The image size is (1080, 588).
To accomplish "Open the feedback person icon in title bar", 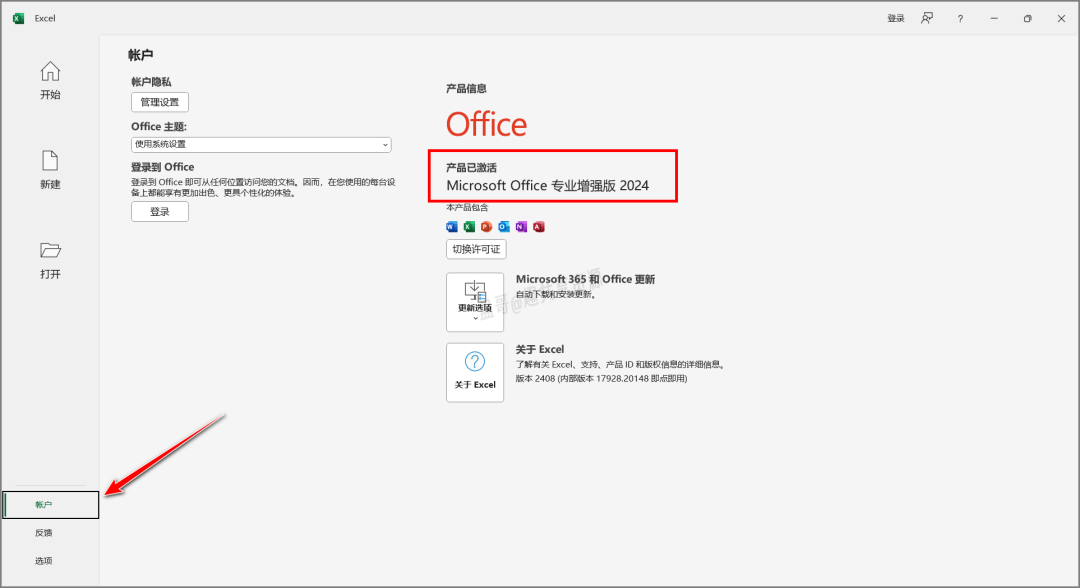I will [x=927, y=19].
